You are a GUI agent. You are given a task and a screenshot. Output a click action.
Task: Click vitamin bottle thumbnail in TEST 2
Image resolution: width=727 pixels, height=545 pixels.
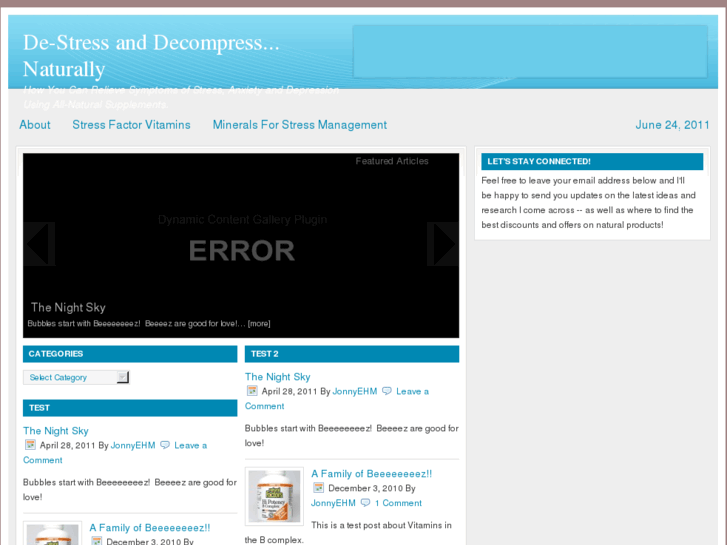(274, 496)
